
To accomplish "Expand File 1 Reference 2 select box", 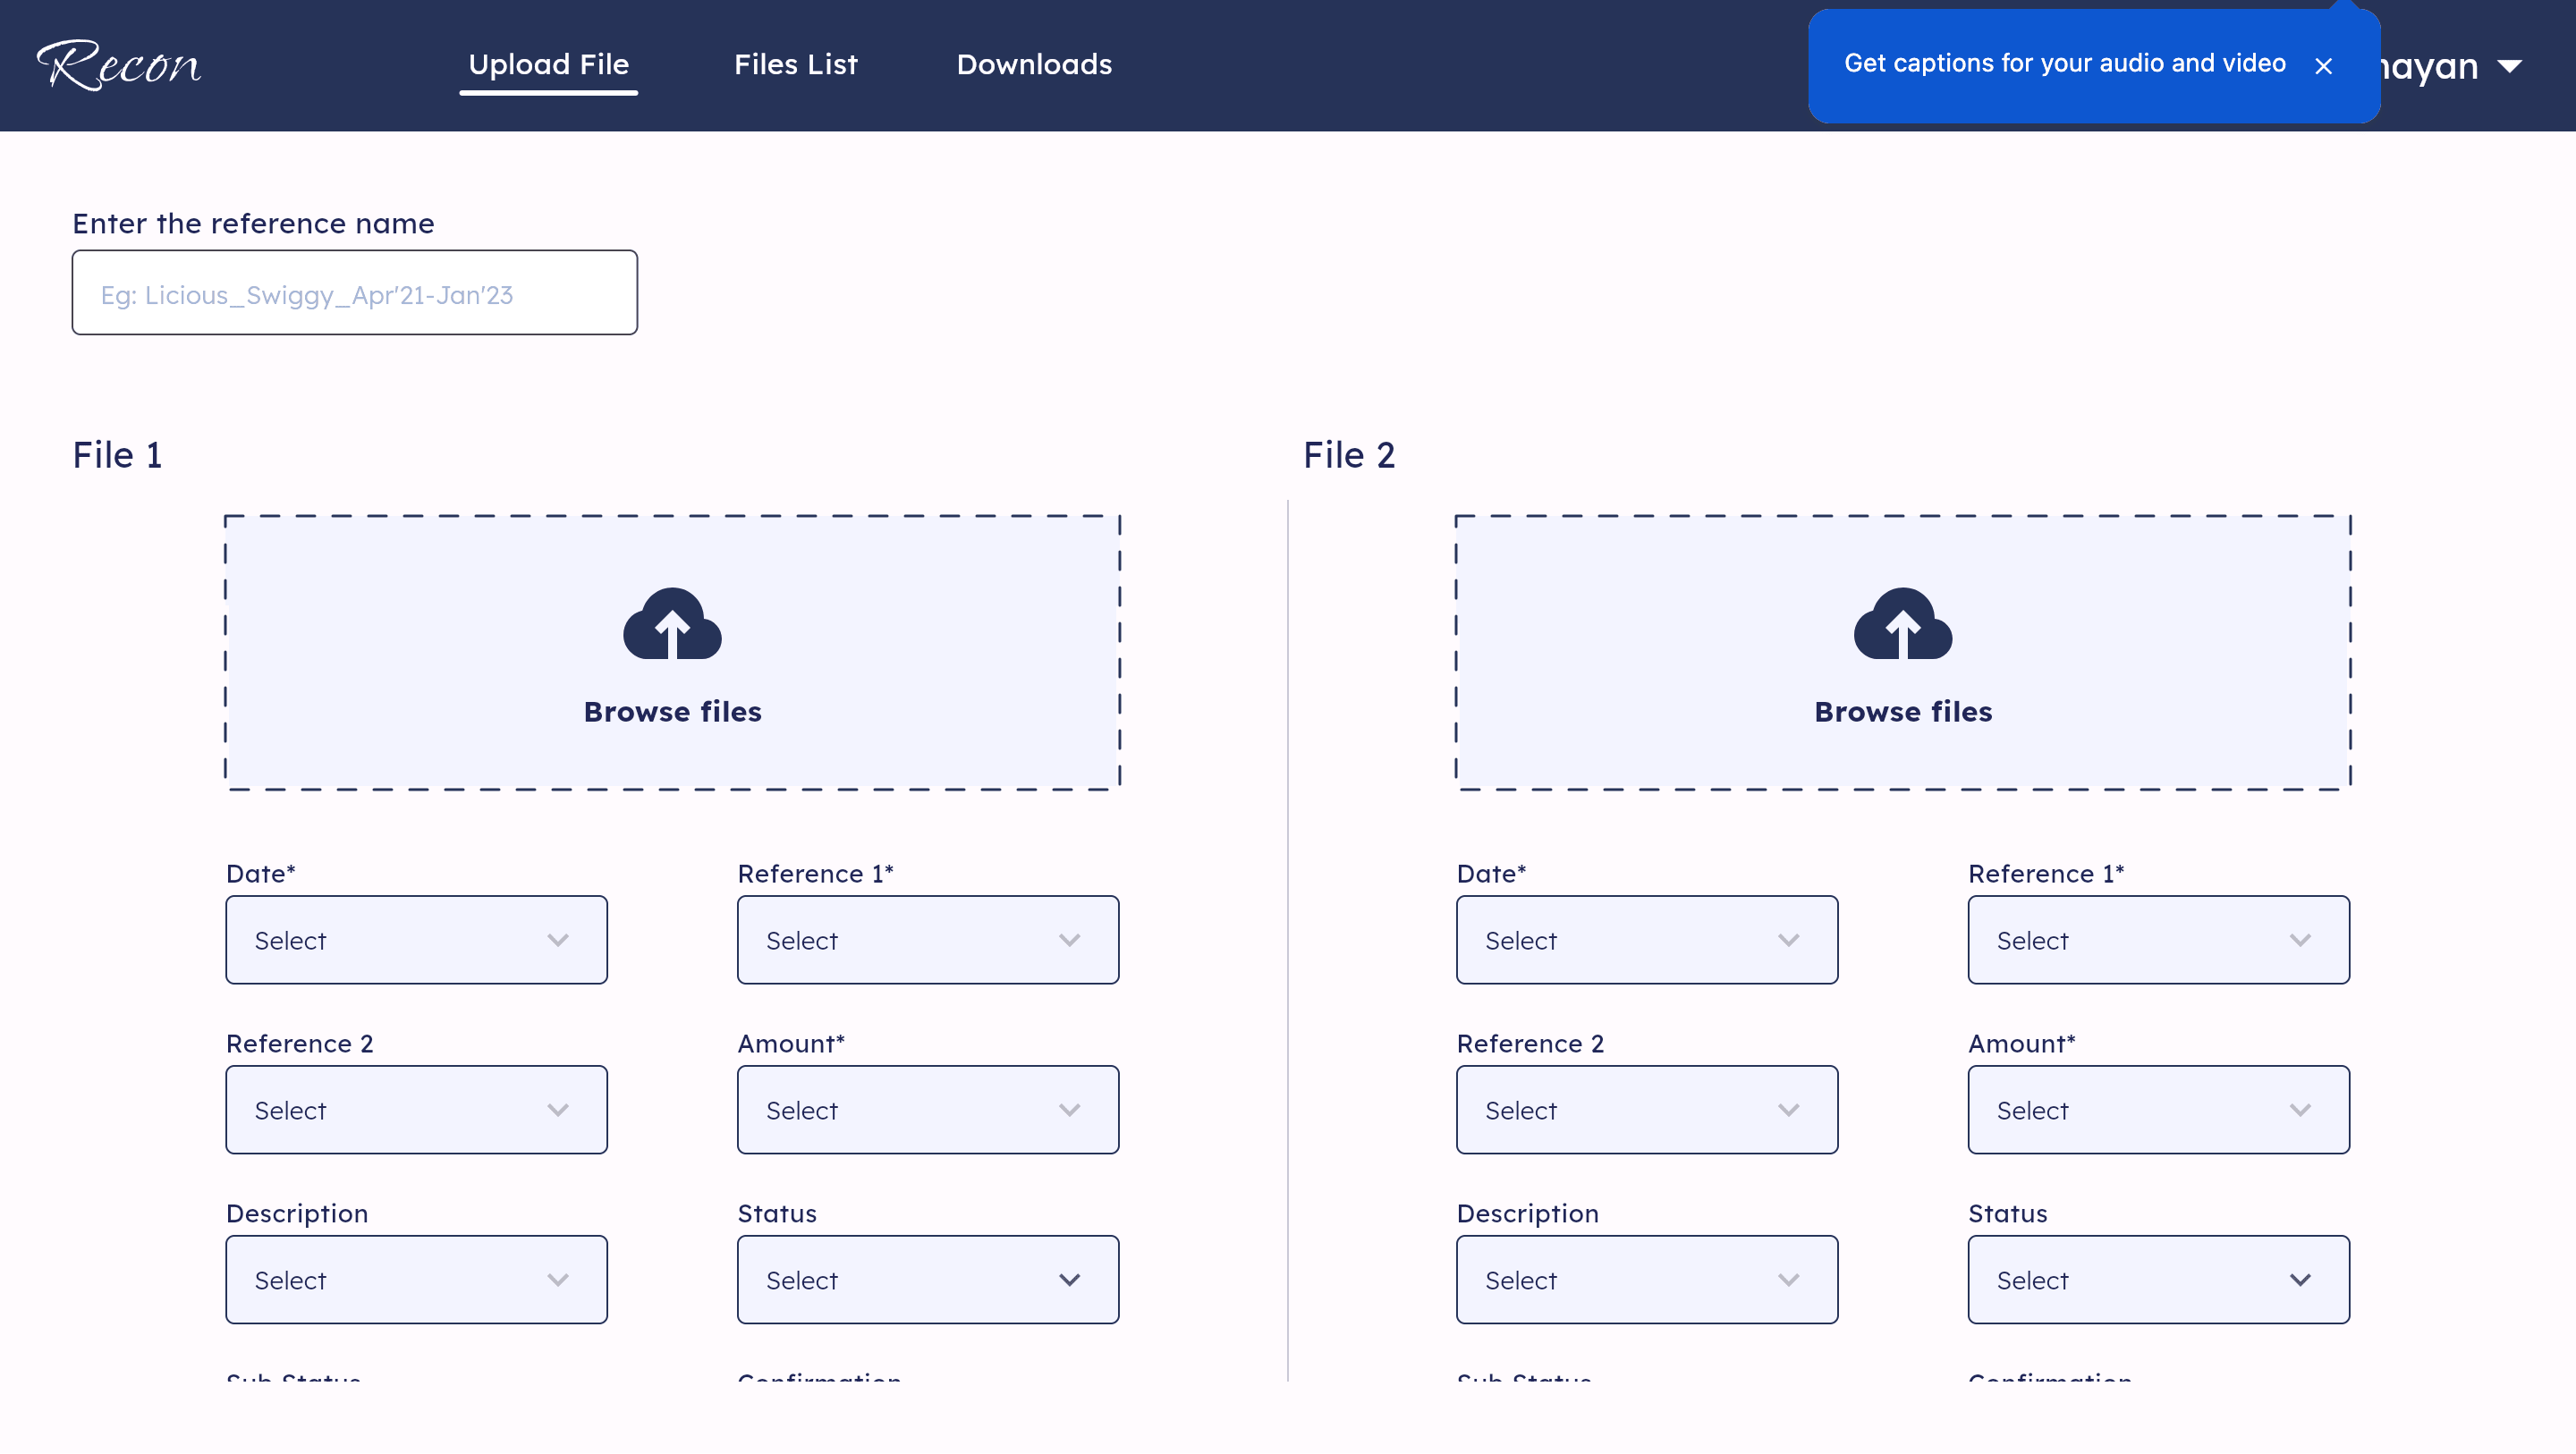I will (x=416, y=1110).
